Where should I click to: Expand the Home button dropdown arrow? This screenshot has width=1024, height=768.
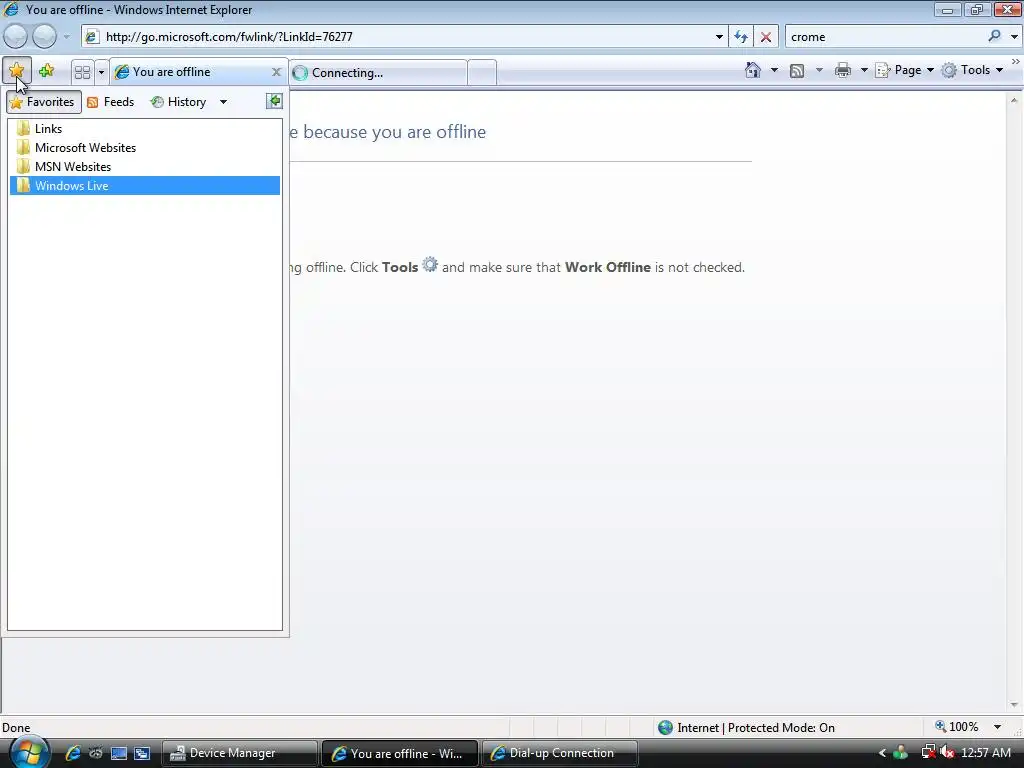(775, 70)
